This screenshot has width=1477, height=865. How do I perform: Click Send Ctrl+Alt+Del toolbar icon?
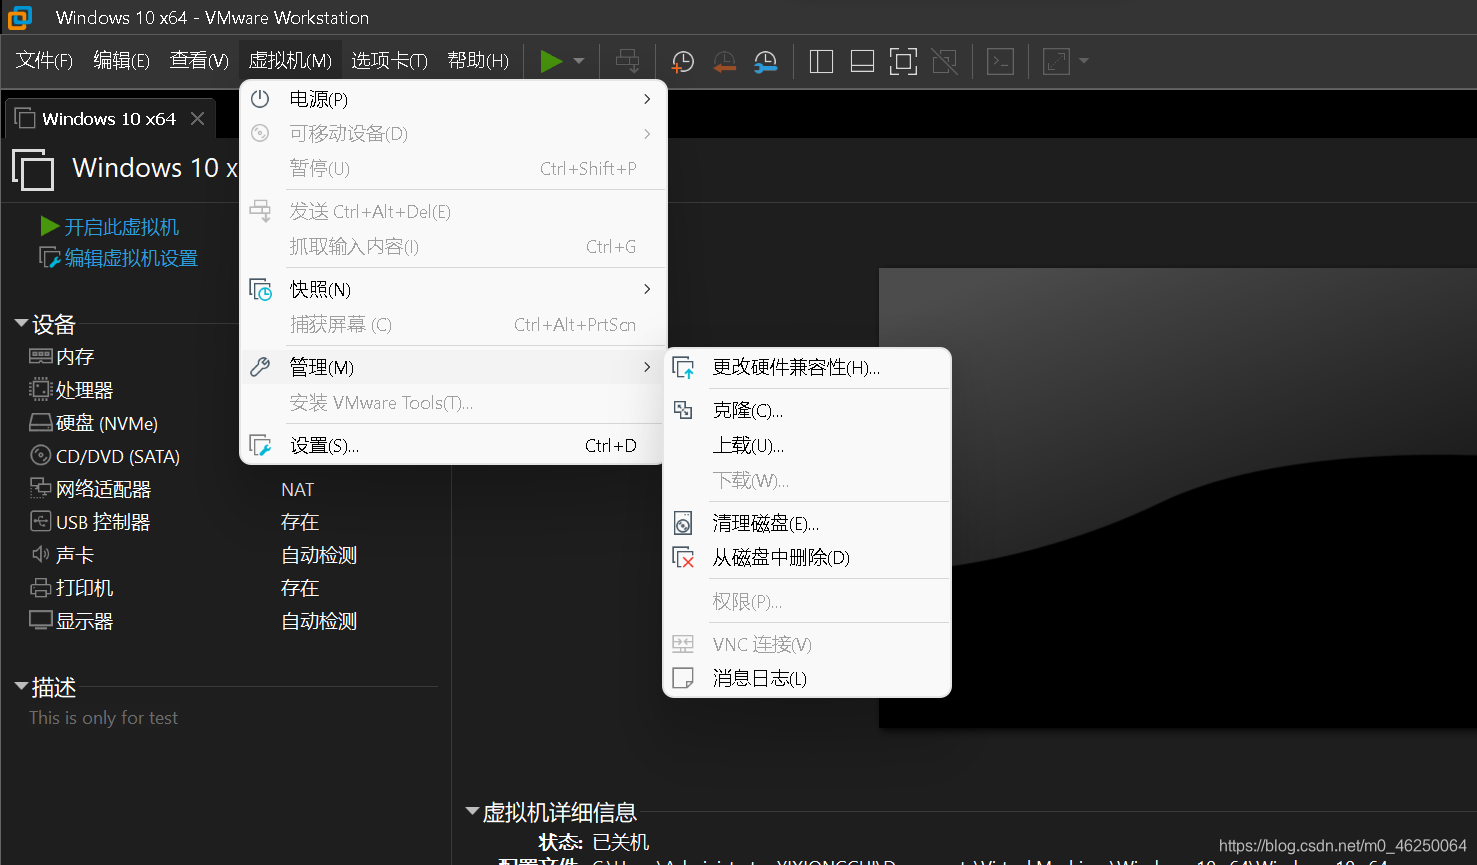click(x=628, y=61)
